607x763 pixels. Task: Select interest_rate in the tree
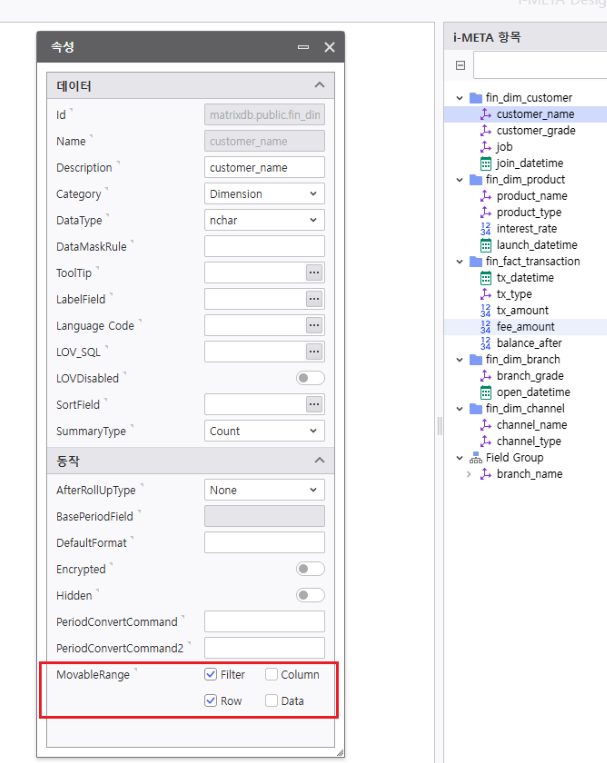tap(526, 228)
